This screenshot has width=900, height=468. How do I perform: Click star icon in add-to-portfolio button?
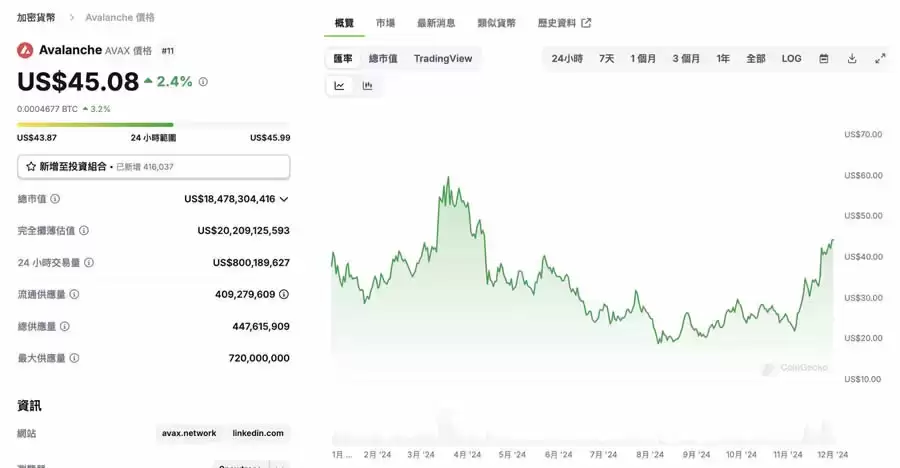31,167
